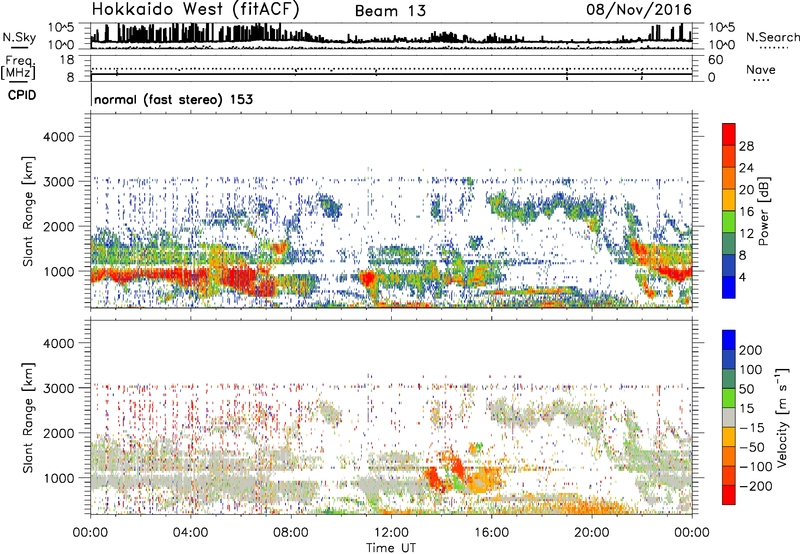
Task: Click "Slant Range [km]" label of velocity panel
Action: click(28, 418)
